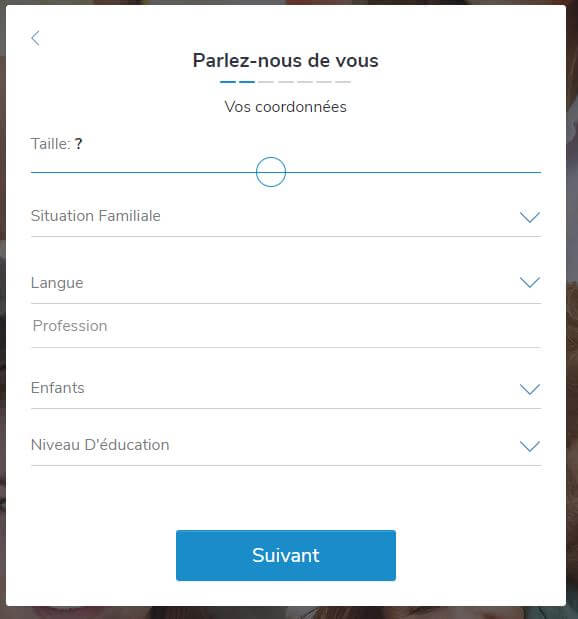Click the Suivant button
The image size is (578, 619).
(286, 555)
